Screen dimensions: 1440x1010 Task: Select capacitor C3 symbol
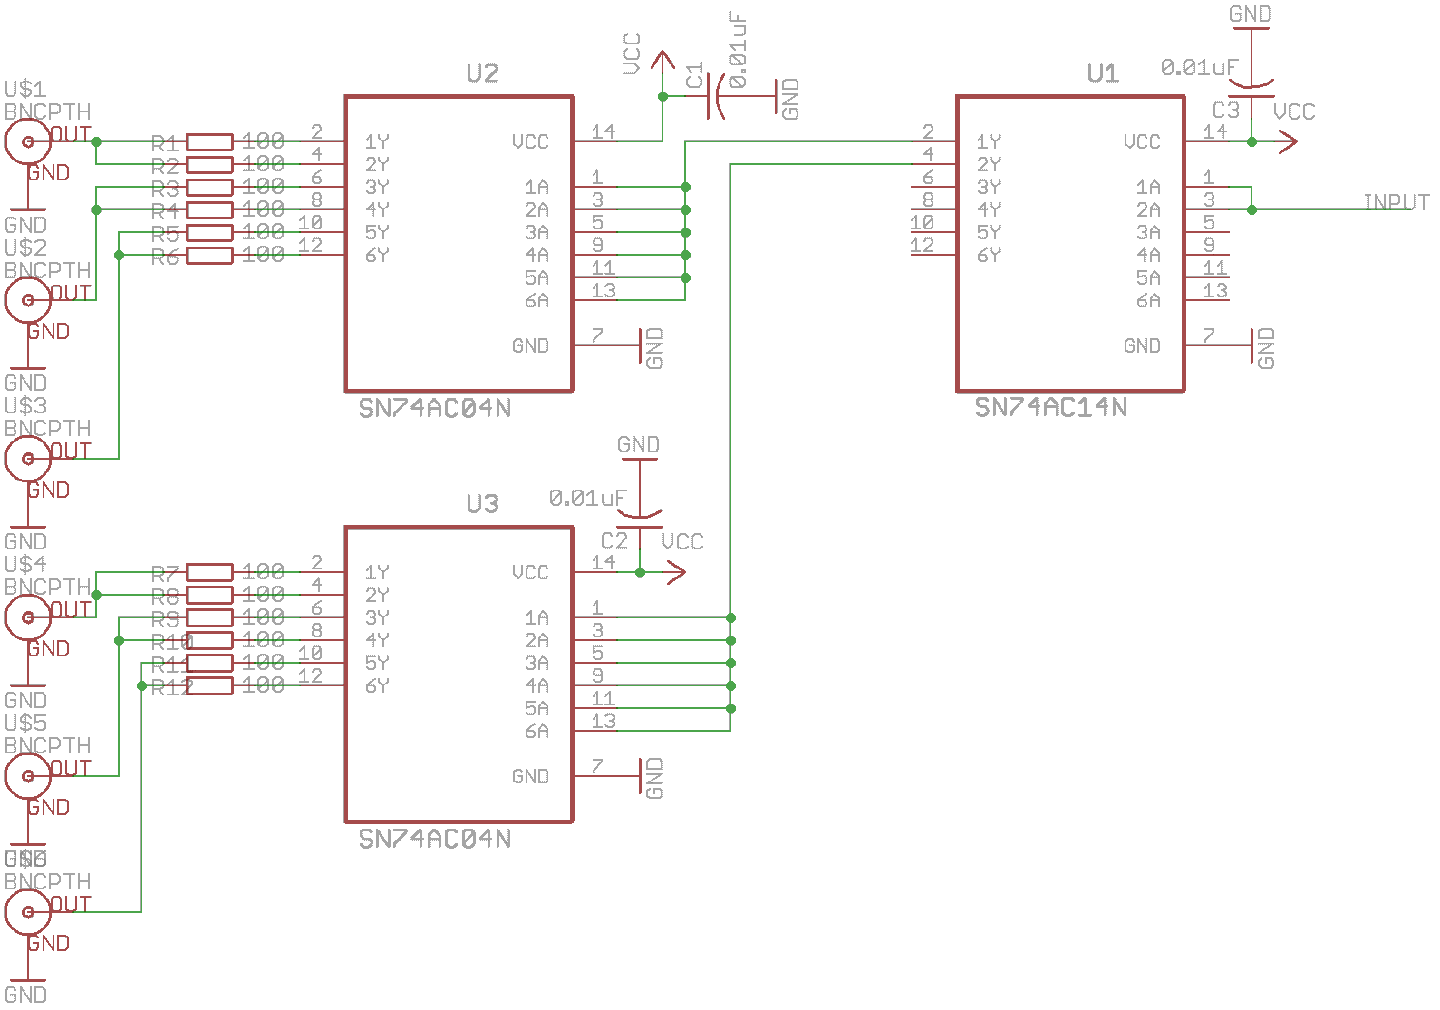point(1251,90)
